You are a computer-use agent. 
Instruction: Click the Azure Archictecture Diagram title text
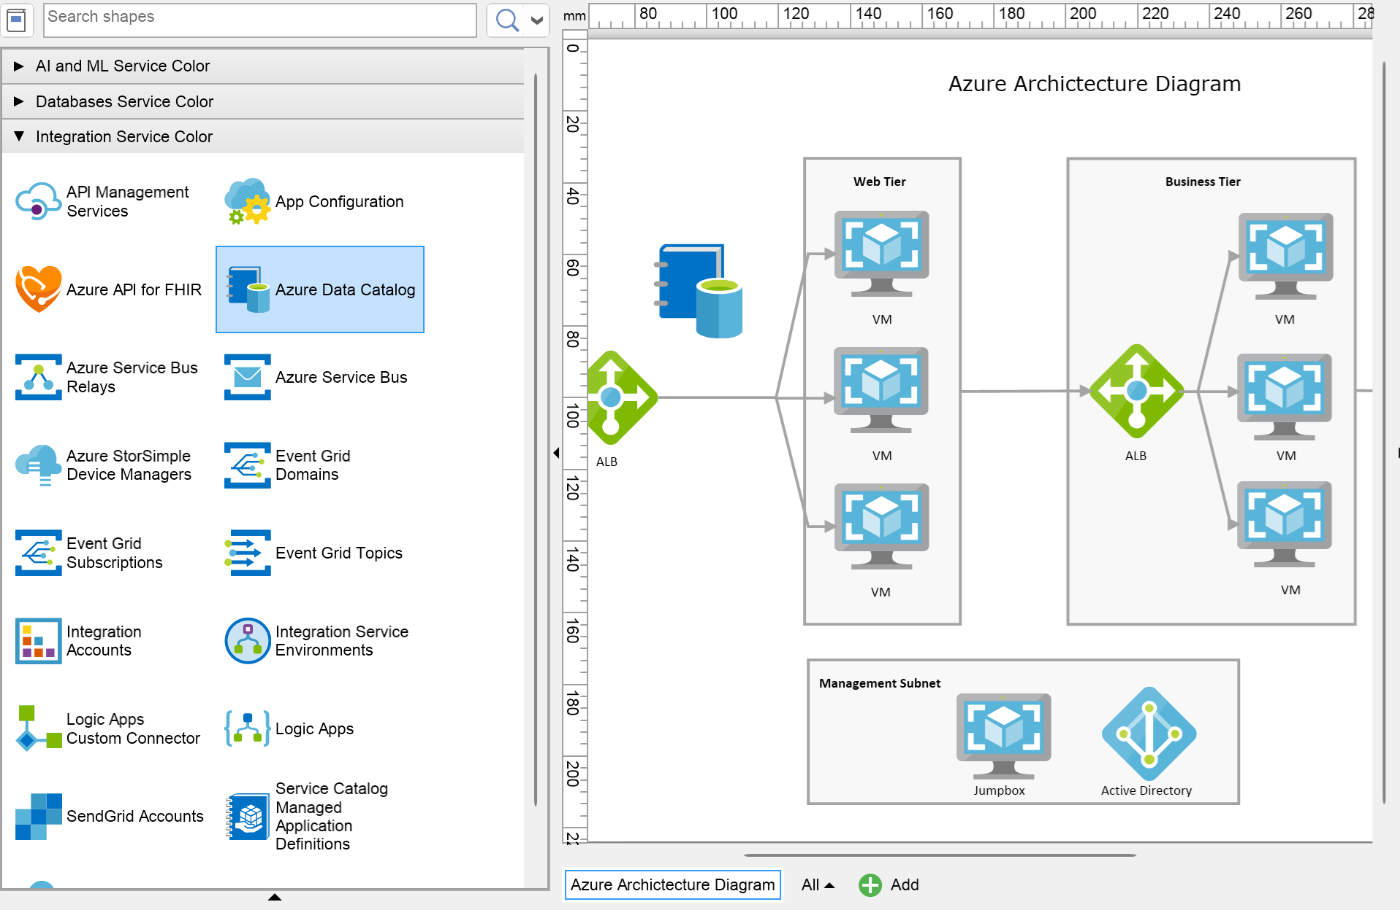click(x=1095, y=84)
